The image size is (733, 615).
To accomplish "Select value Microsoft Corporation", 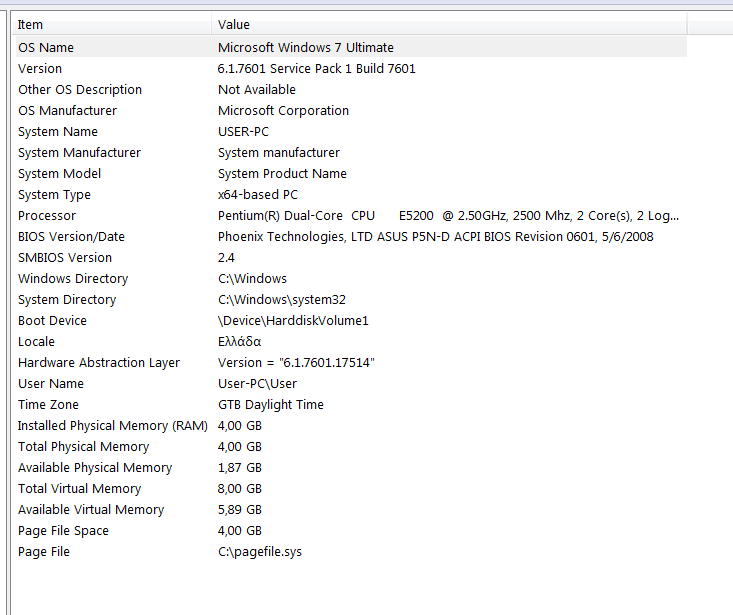I will tap(283, 111).
